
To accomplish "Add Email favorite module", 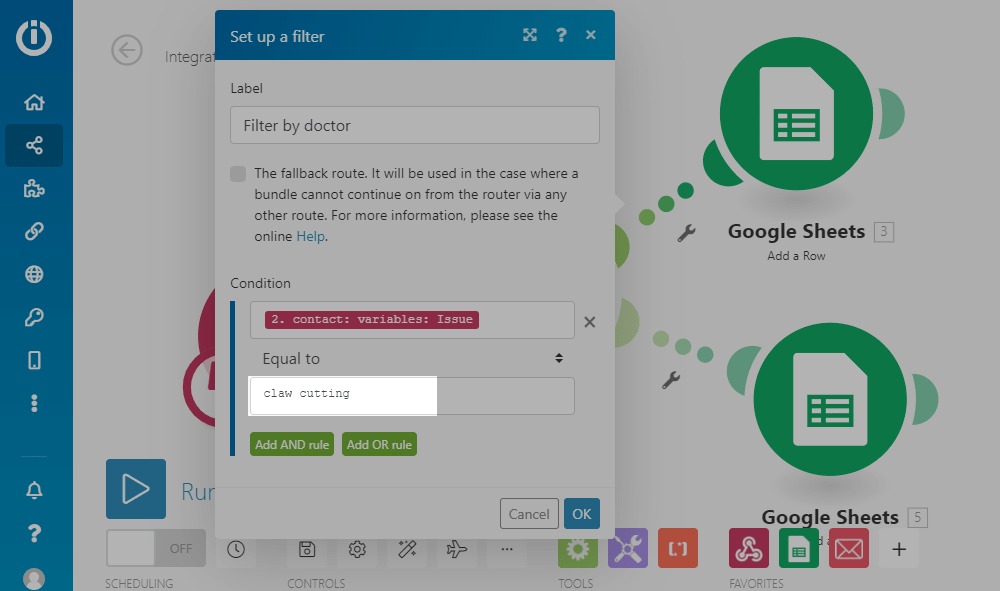I will coord(849,548).
